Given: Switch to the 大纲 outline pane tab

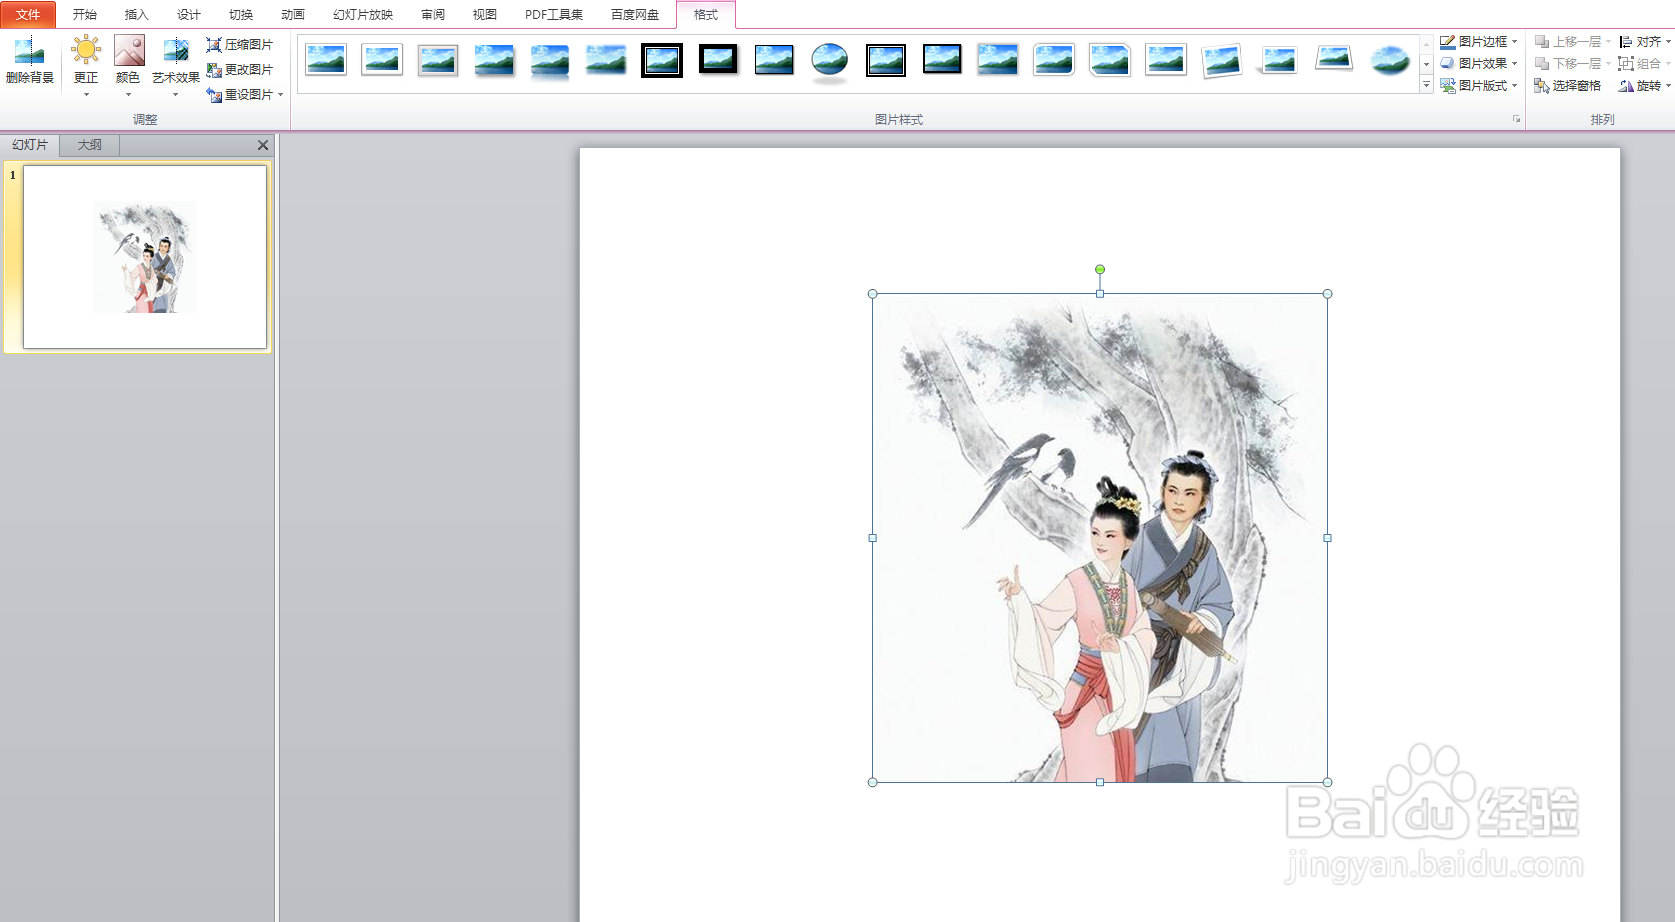Looking at the screenshot, I should pyautogui.click(x=90, y=145).
